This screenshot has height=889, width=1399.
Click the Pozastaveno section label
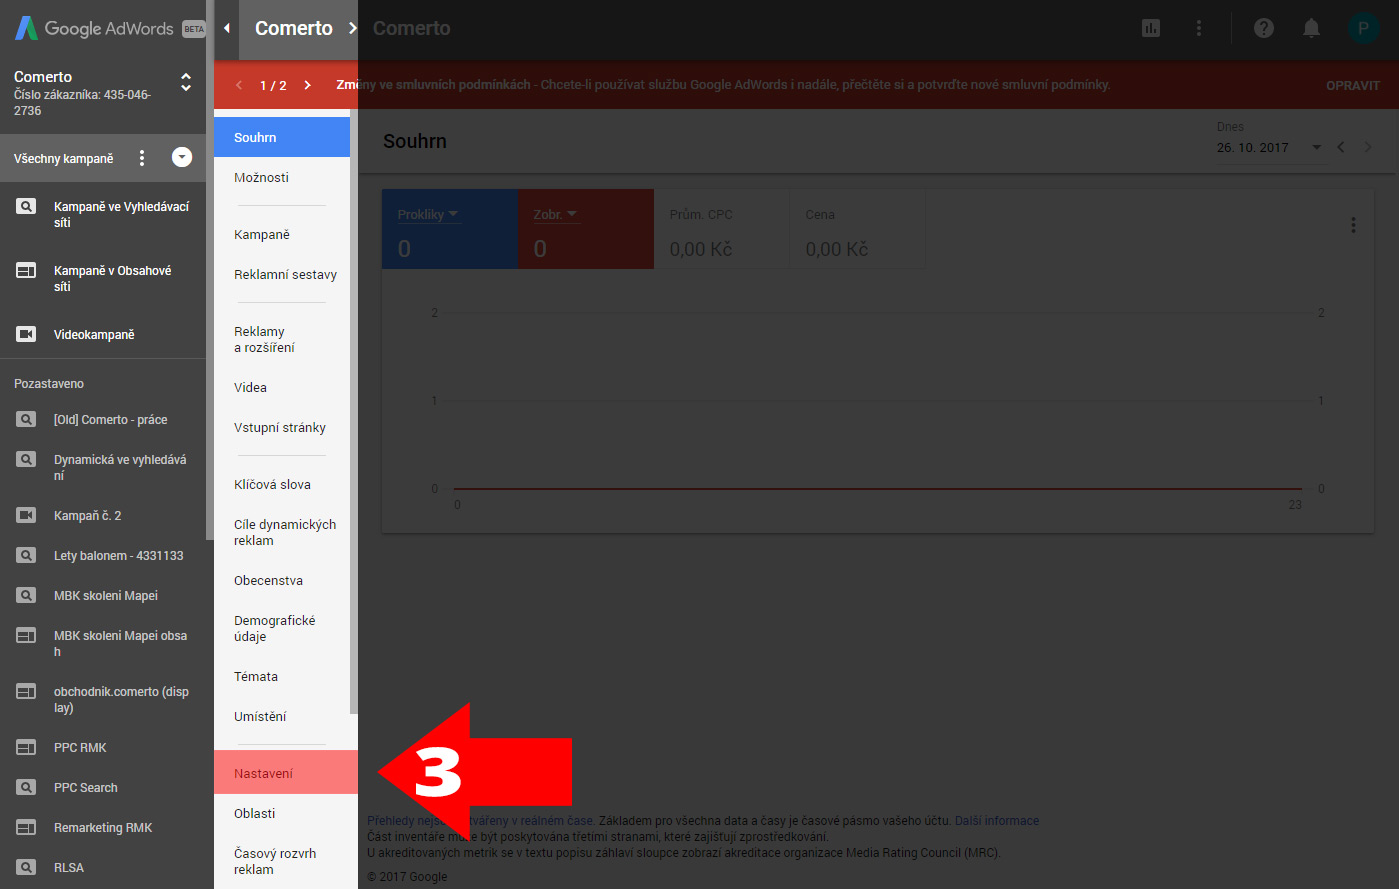49,384
